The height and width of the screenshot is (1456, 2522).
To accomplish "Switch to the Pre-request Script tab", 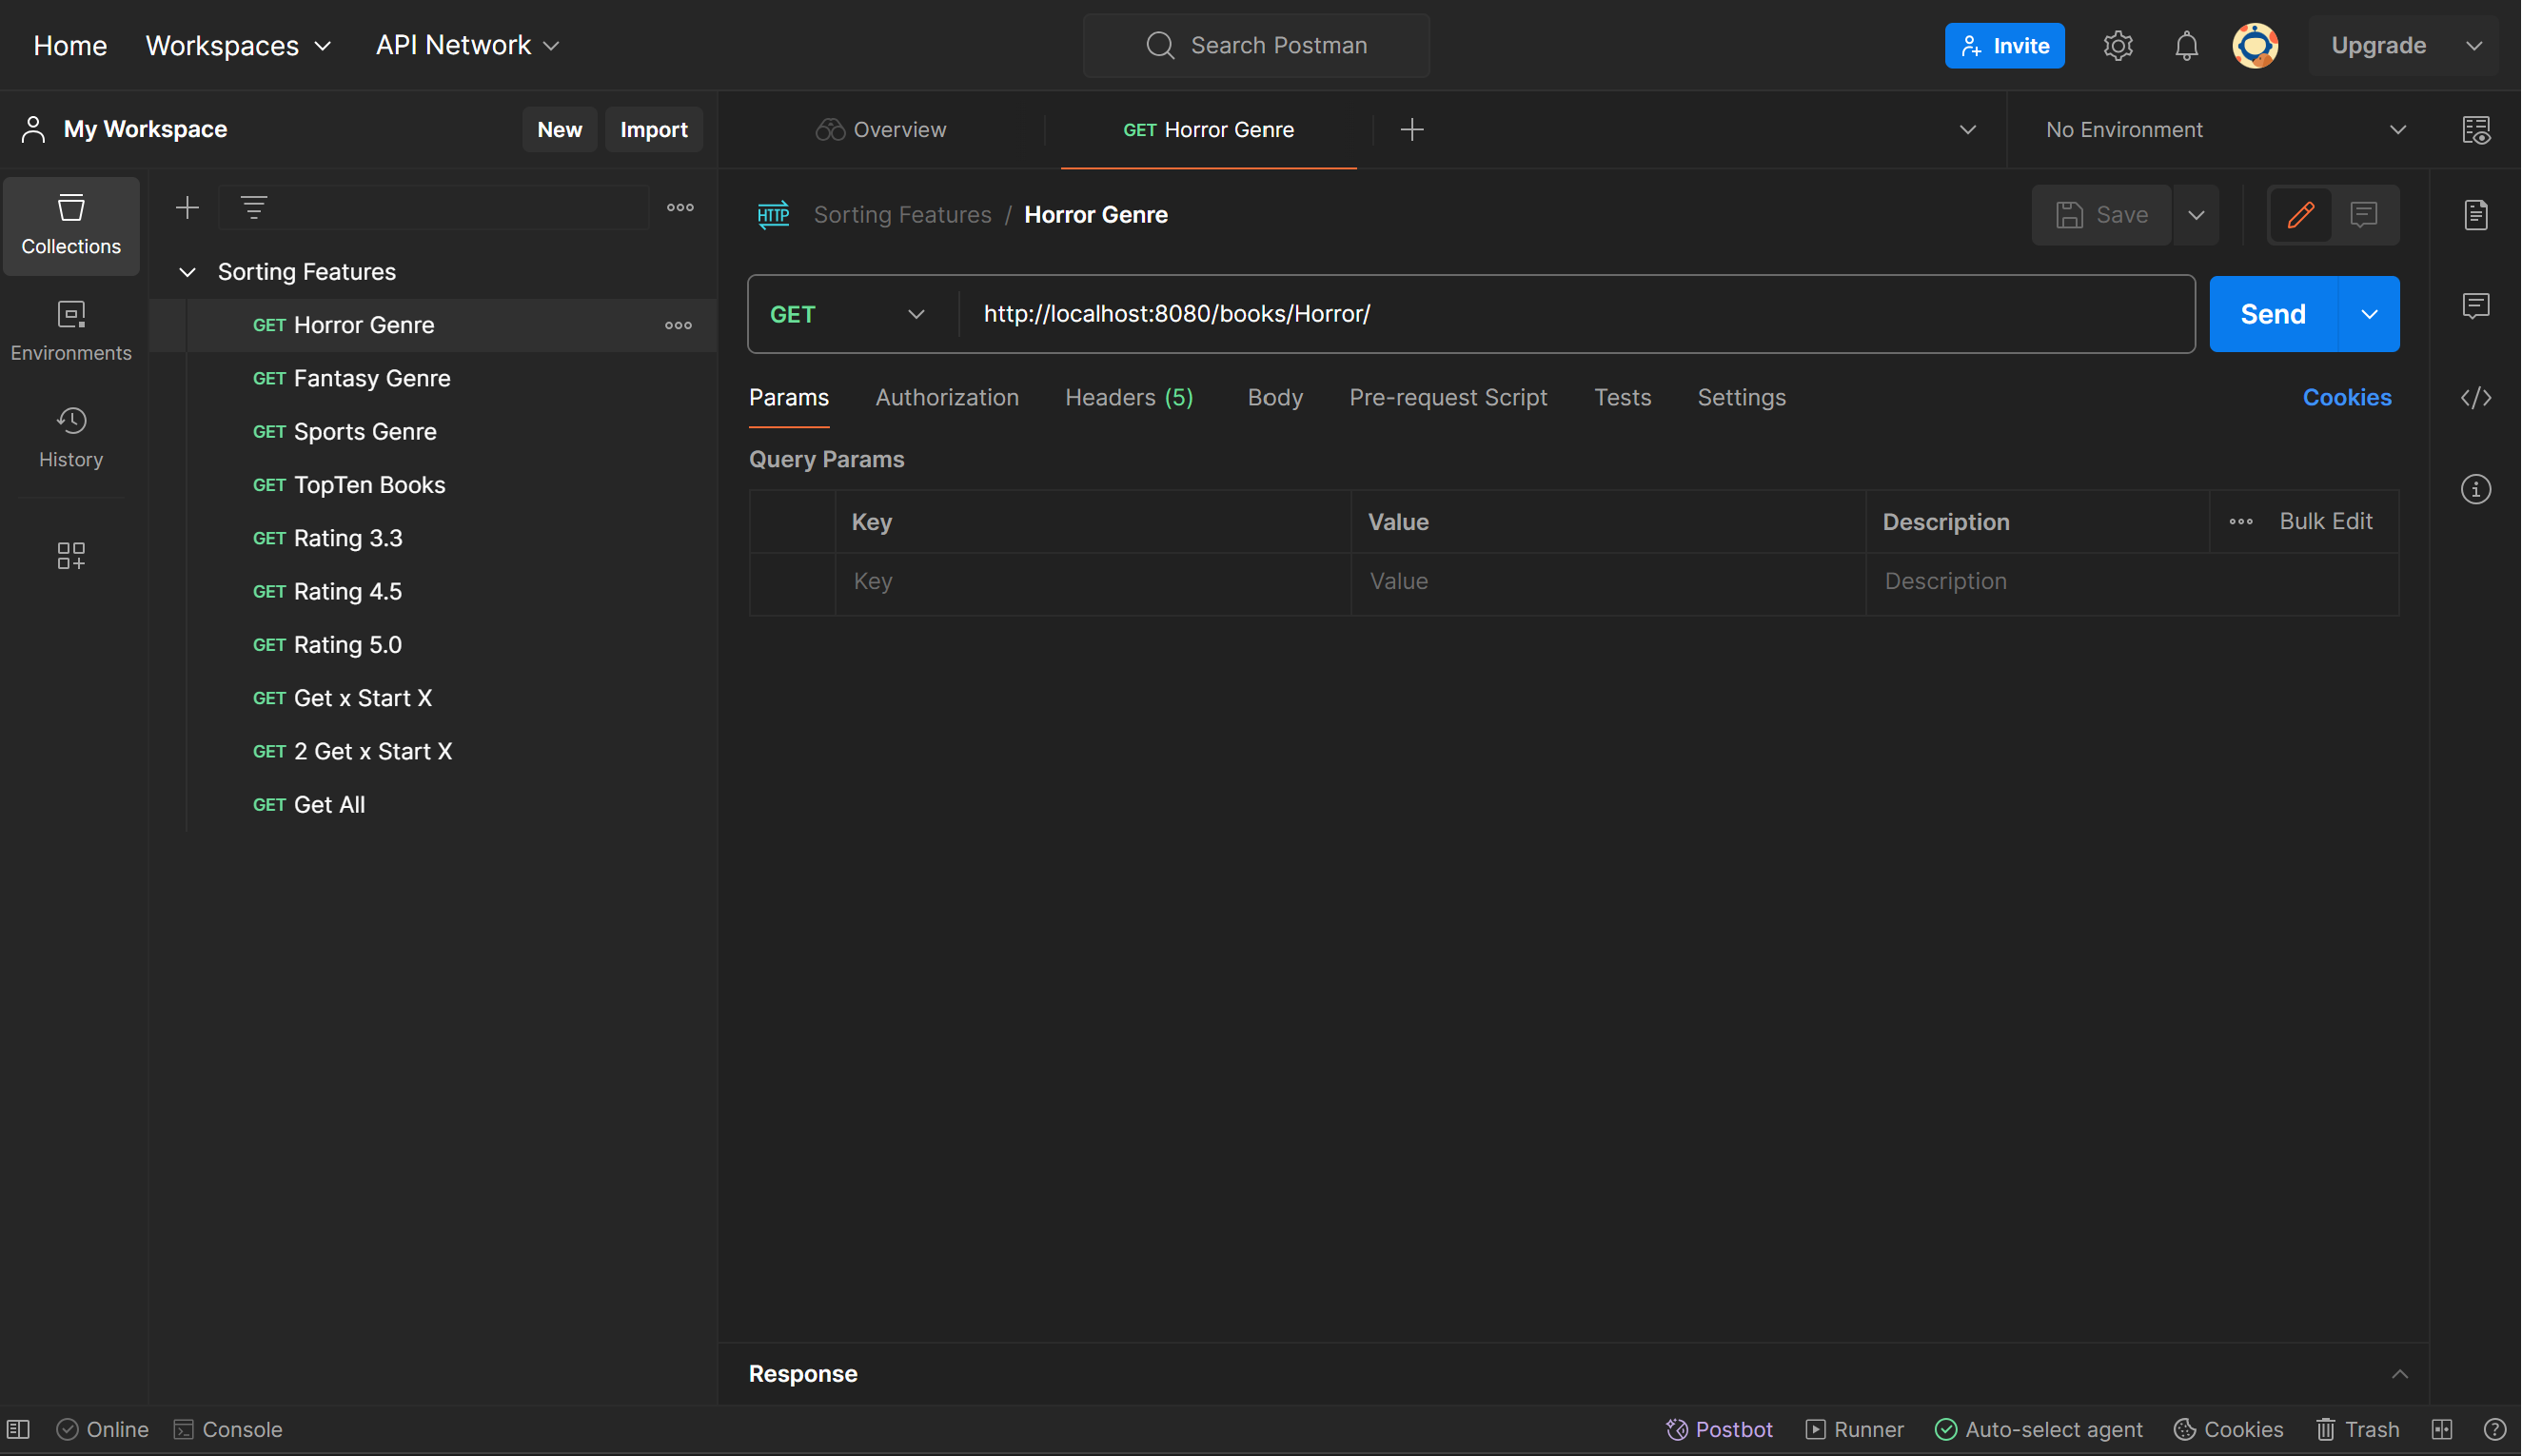I will (x=1448, y=398).
